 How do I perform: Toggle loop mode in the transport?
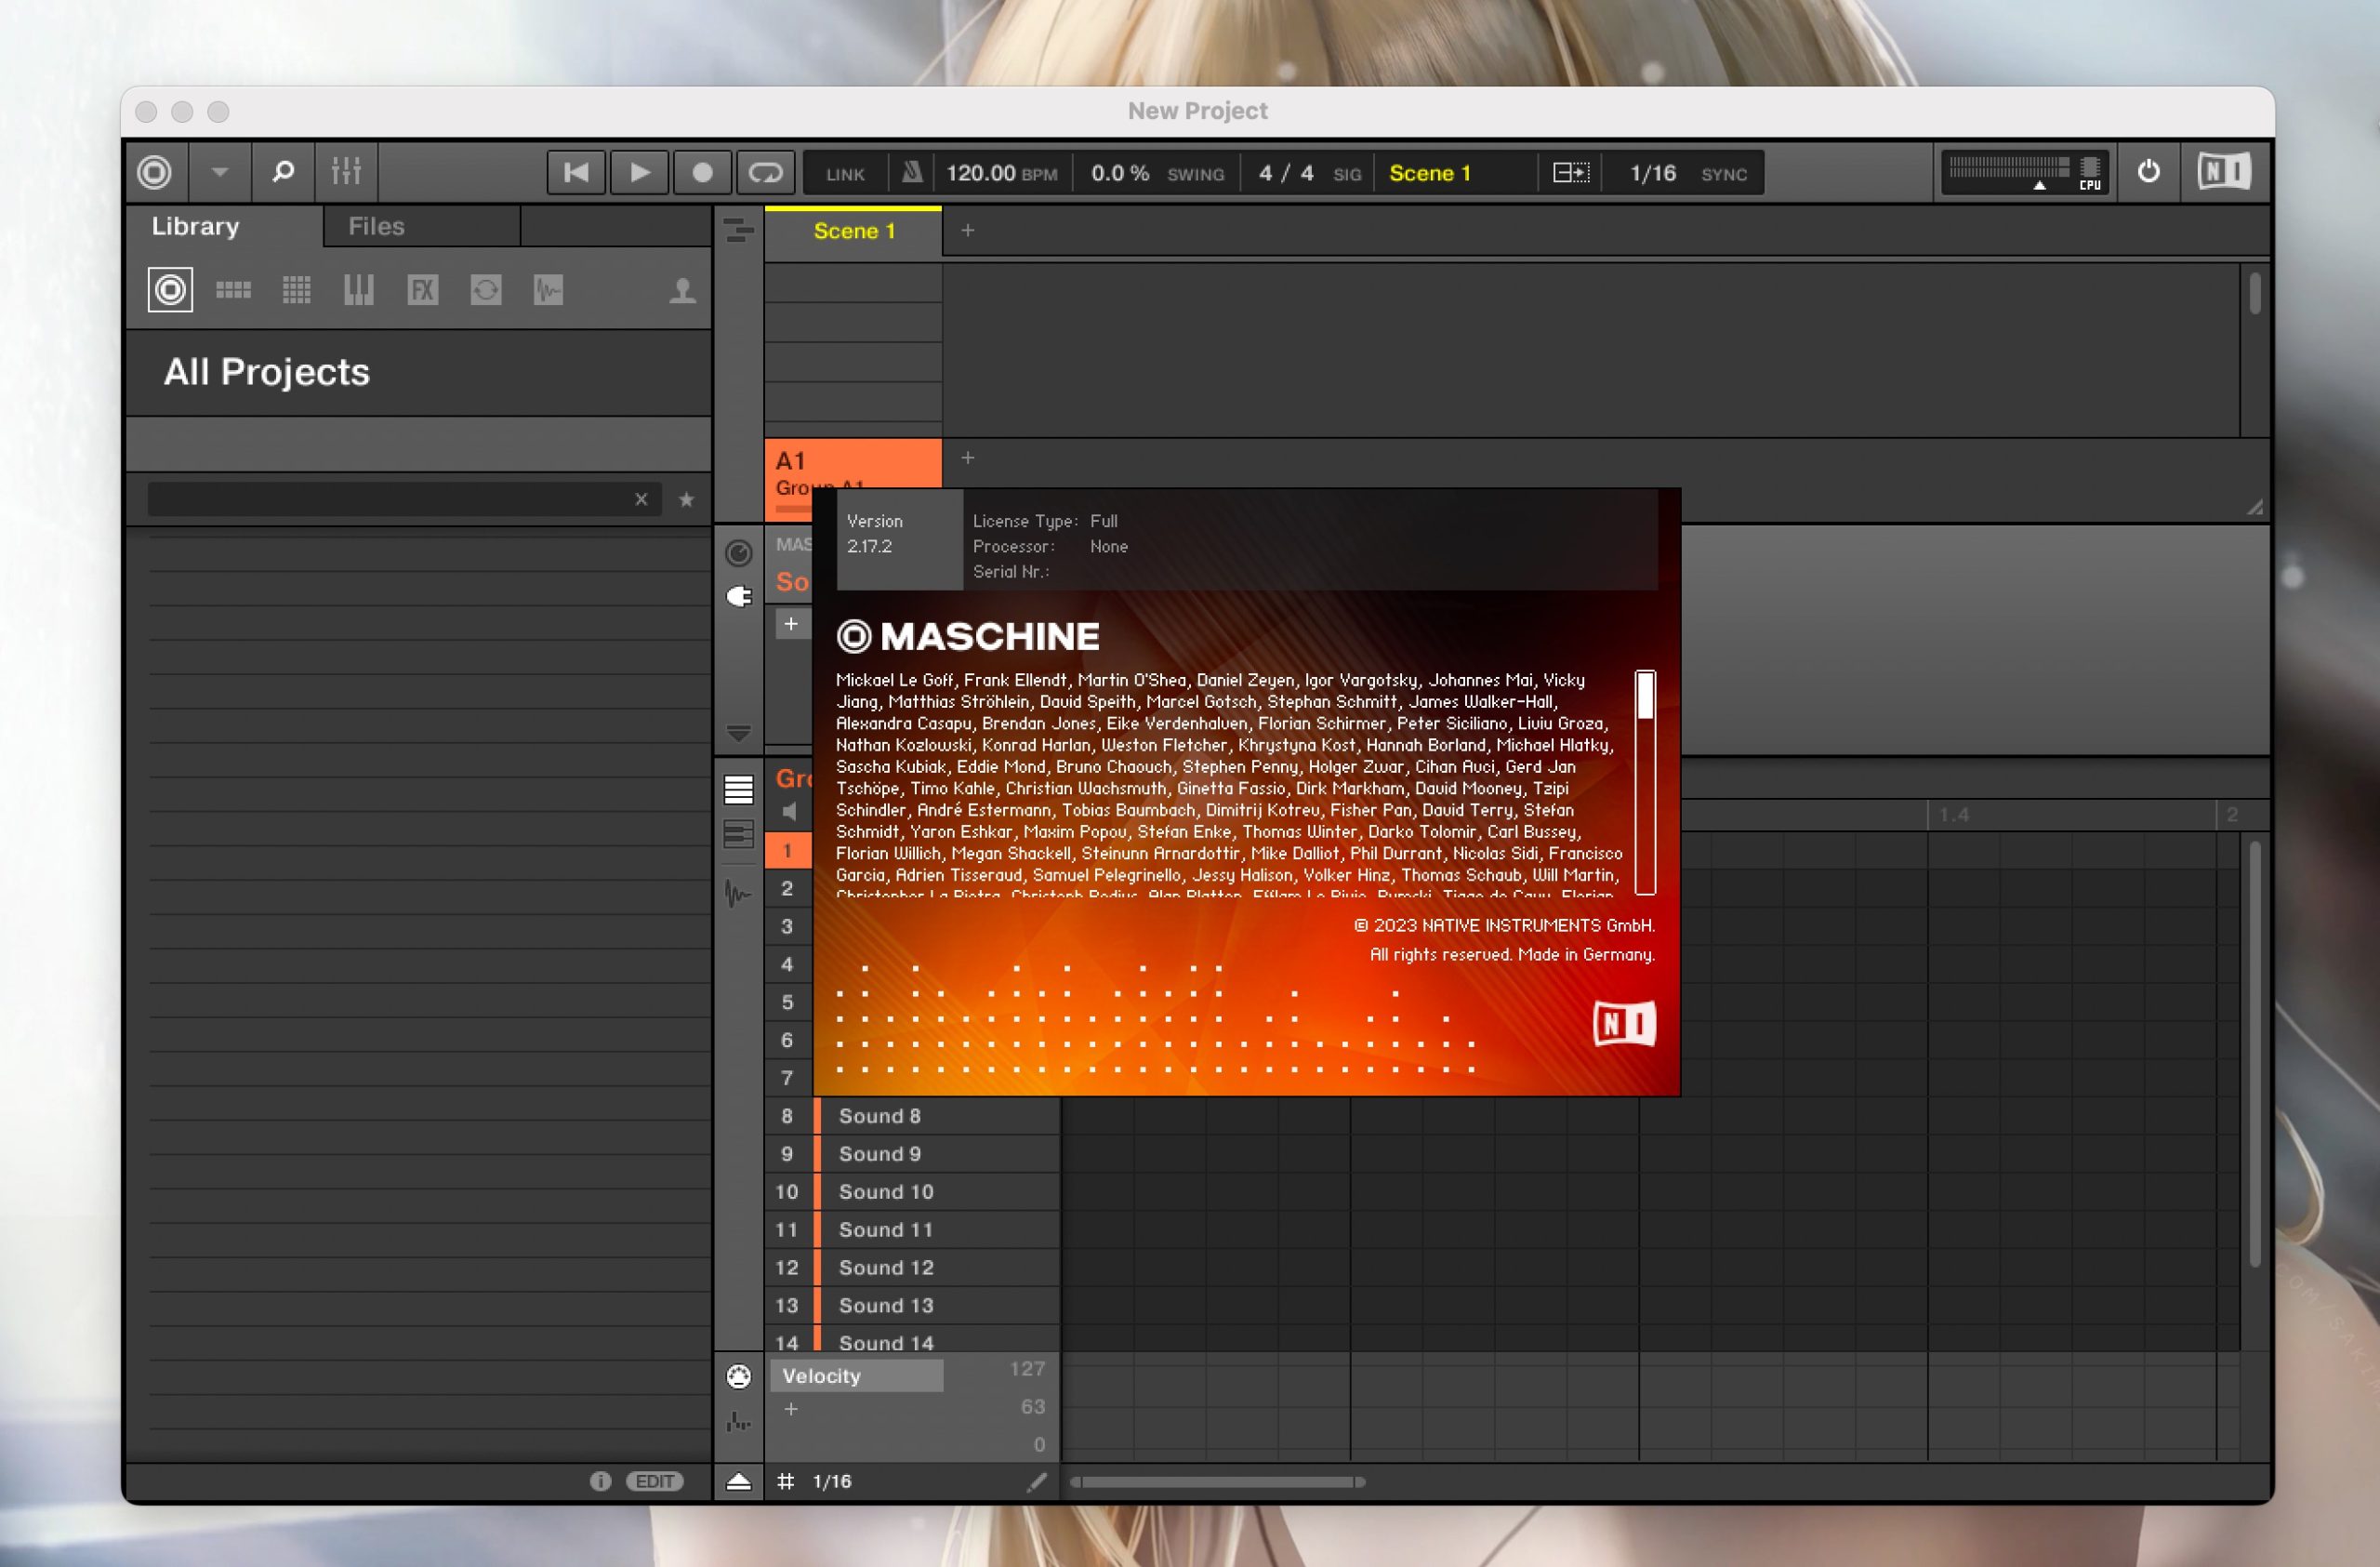click(765, 173)
